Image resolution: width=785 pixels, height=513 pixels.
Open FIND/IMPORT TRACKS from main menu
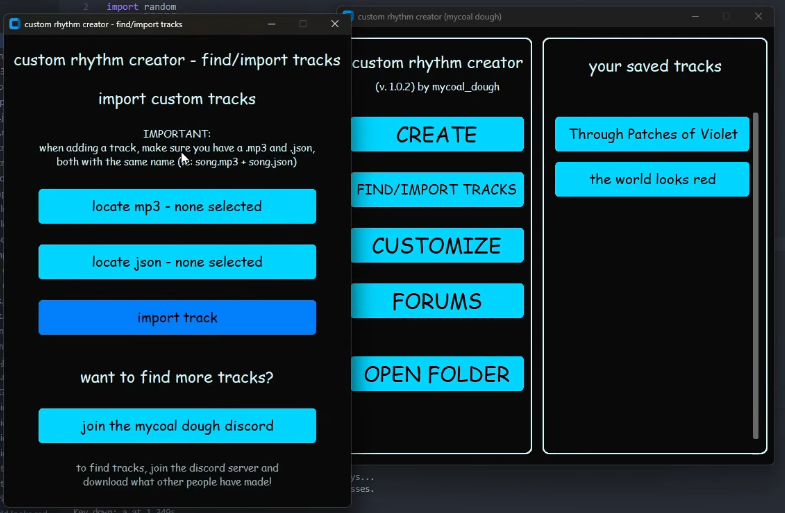(x=438, y=190)
